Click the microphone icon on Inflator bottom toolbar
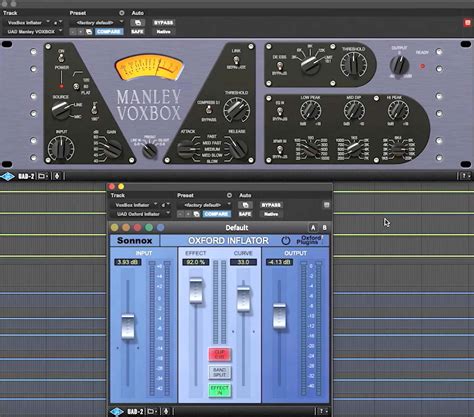 click(166, 412)
